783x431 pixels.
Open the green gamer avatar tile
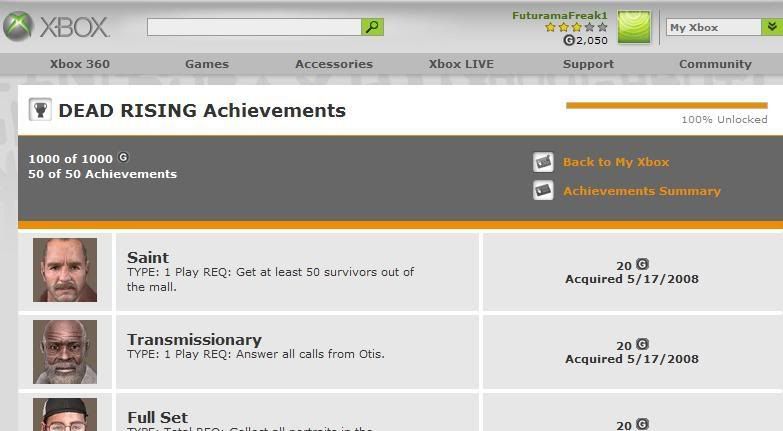[x=634, y=27]
